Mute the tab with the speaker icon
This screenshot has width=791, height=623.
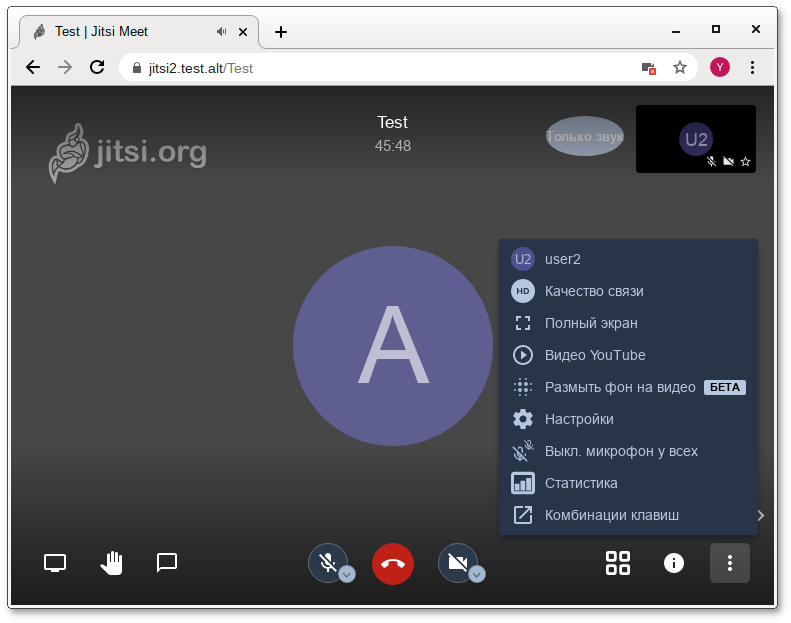[x=221, y=32]
